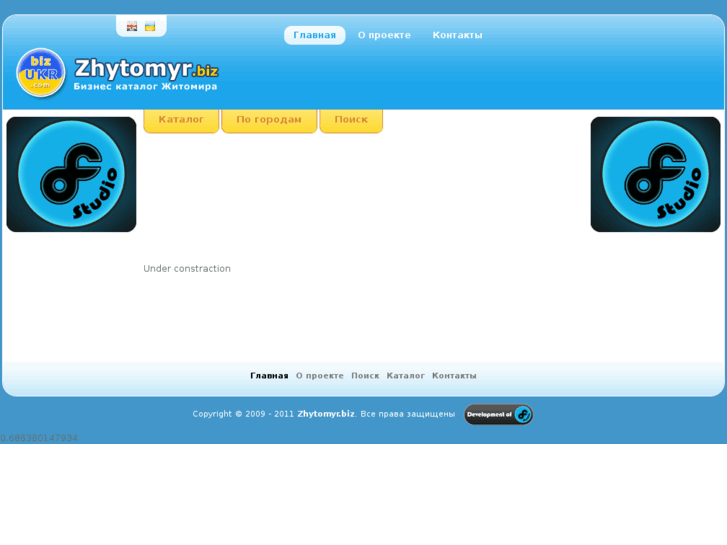This screenshot has height=545, width=727.
Task: Click the Under constraction text
Action: point(187,269)
